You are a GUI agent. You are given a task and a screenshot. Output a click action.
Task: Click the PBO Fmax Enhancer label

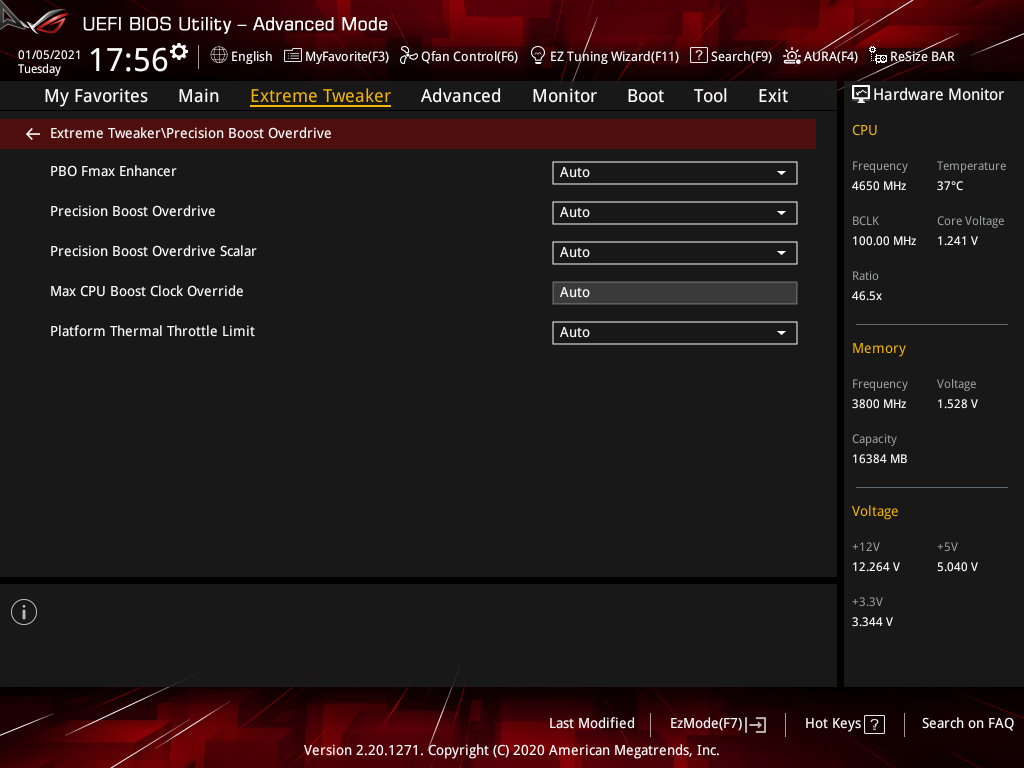(x=113, y=171)
